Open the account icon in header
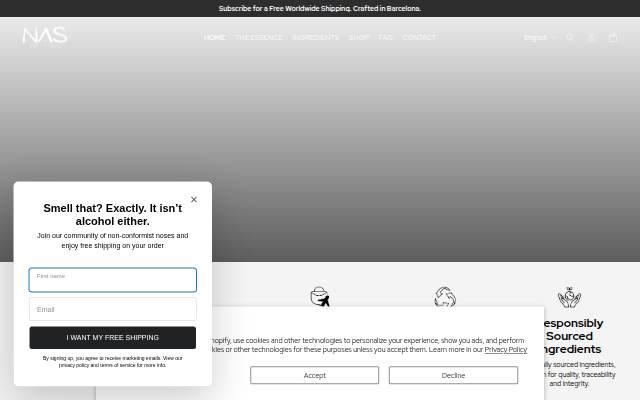 coord(591,38)
